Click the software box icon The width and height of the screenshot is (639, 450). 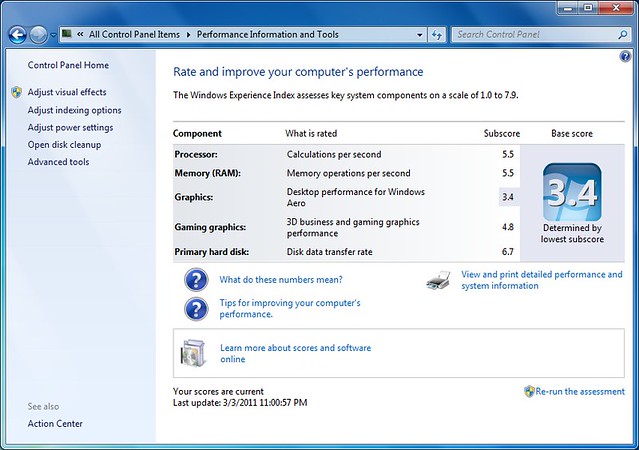(192, 353)
